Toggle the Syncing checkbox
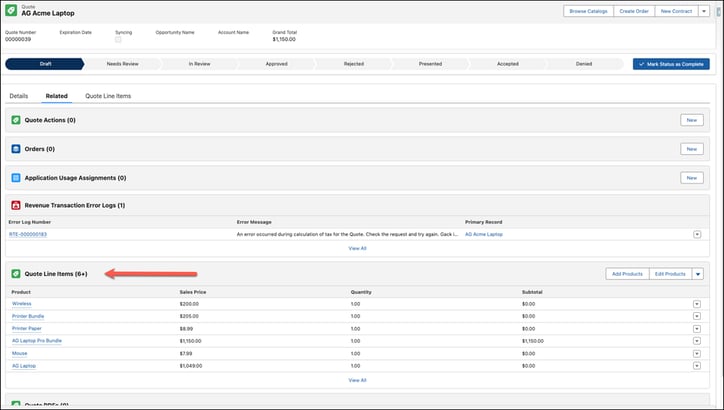Viewport: 724px width, 410px height. click(118, 40)
